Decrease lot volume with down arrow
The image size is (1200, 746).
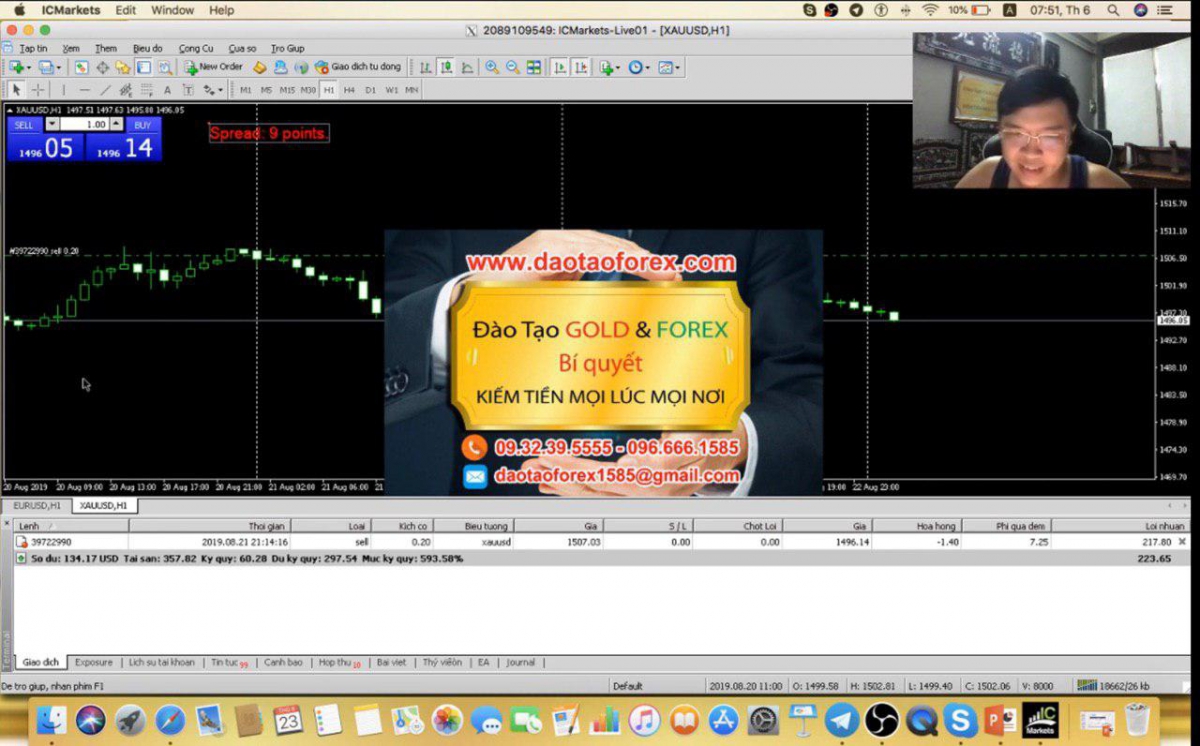tap(52, 125)
